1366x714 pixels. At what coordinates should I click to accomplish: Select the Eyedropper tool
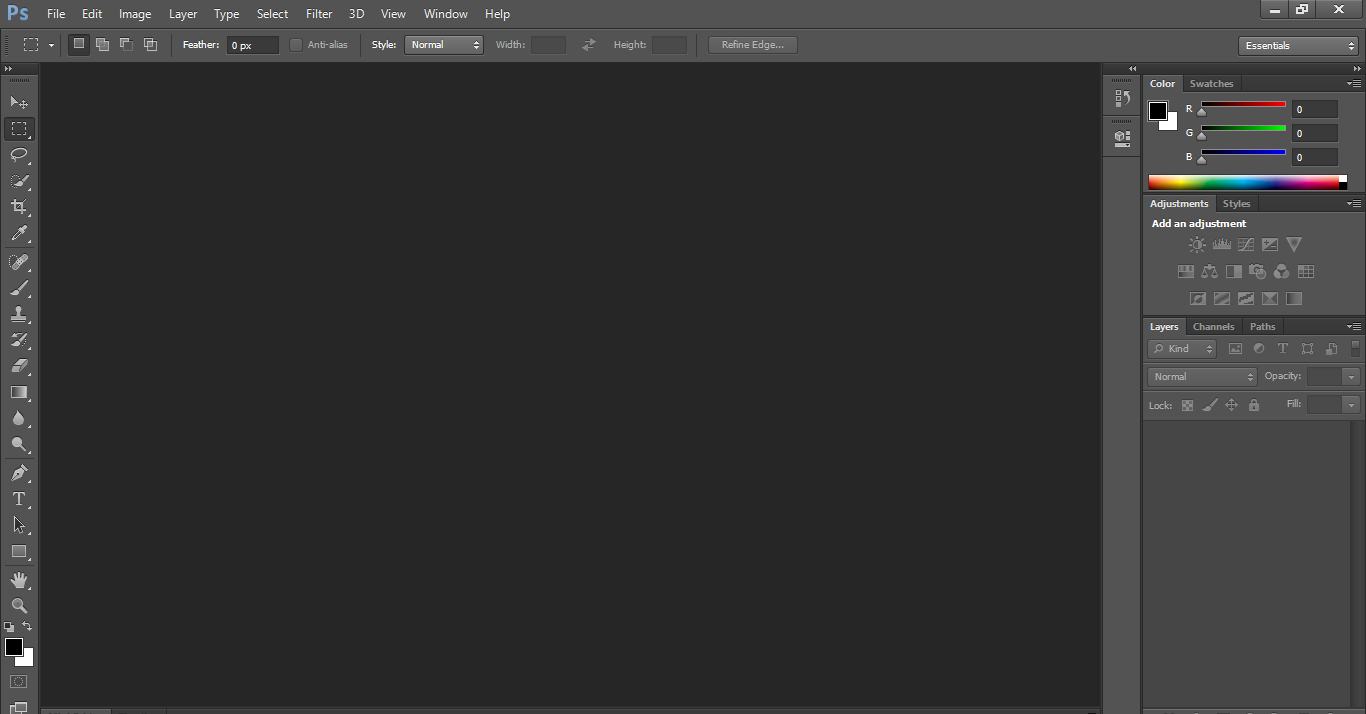pos(19,233)
